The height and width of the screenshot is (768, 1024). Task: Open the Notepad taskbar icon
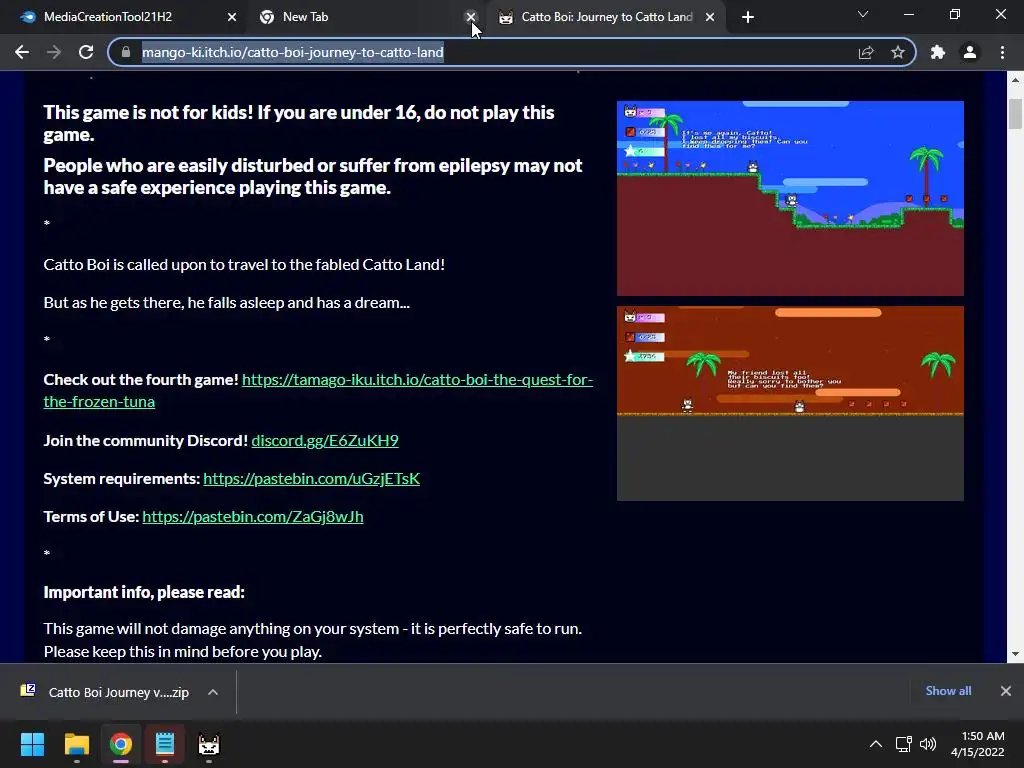pos(165,744)
